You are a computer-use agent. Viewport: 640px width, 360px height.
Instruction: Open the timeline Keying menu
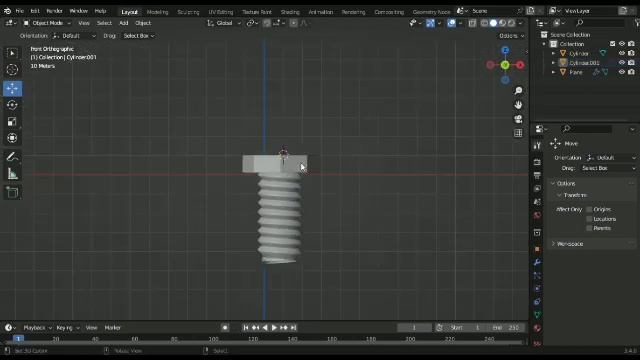coord(68,328)
